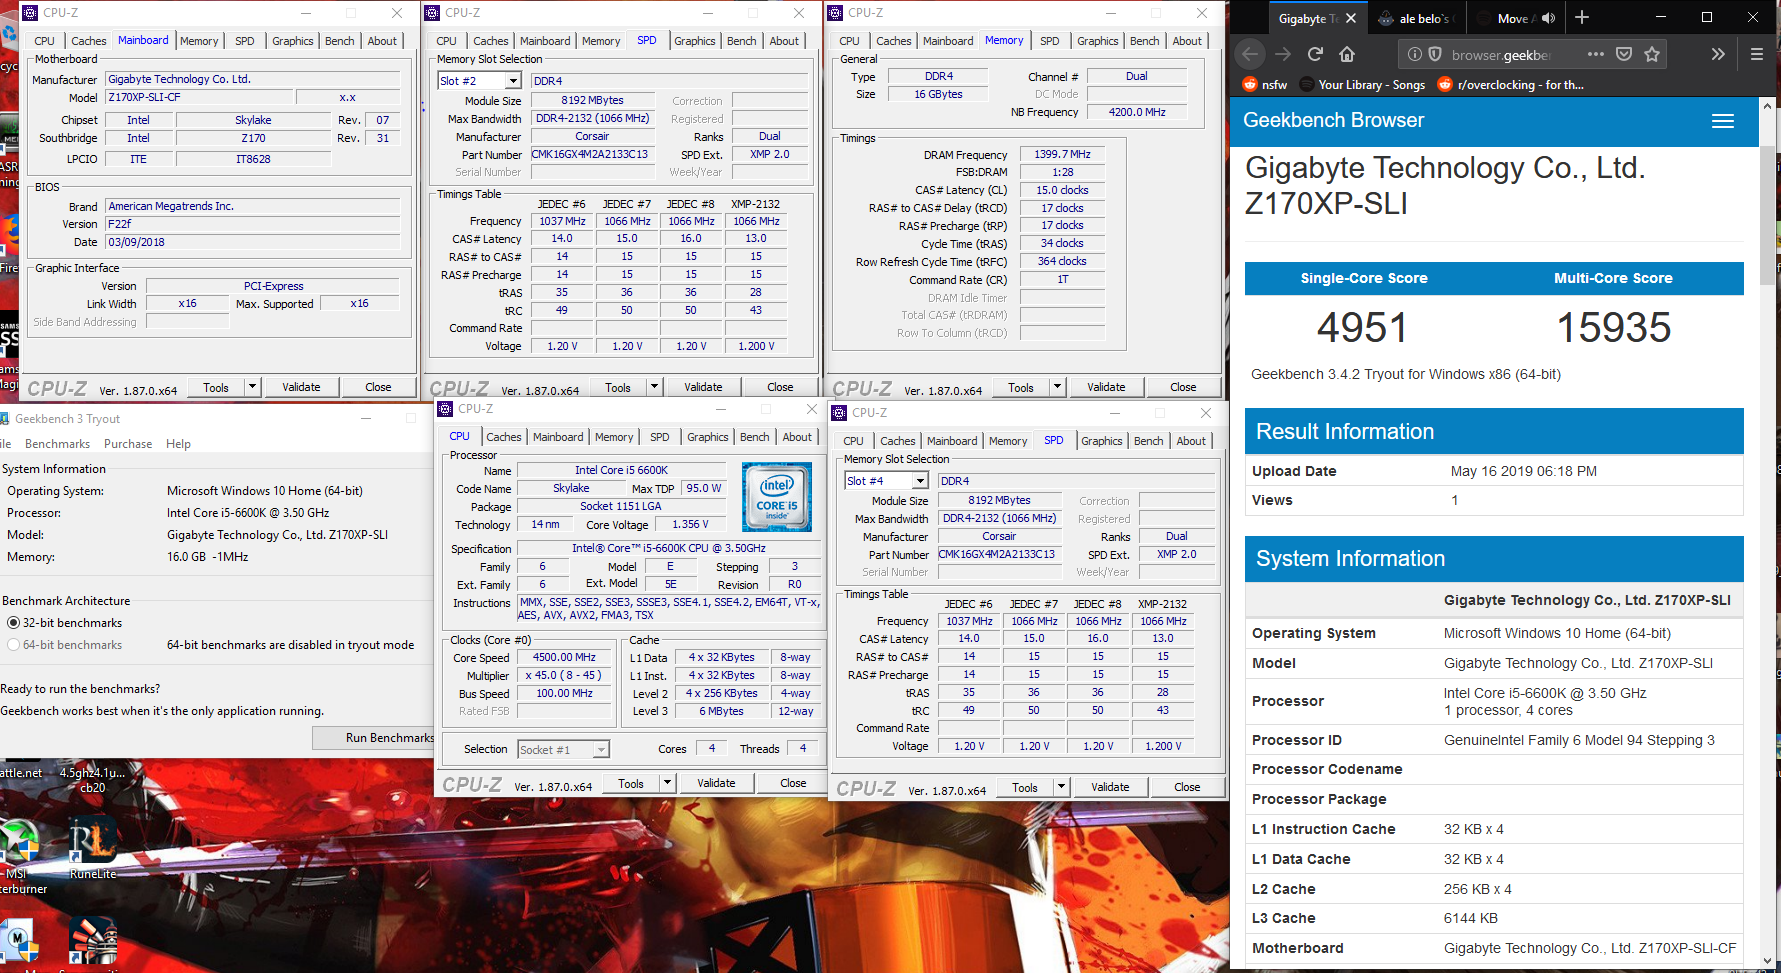
Task: Click the scrollbar down arrow in Firefox
Action: pos(1766,962)
